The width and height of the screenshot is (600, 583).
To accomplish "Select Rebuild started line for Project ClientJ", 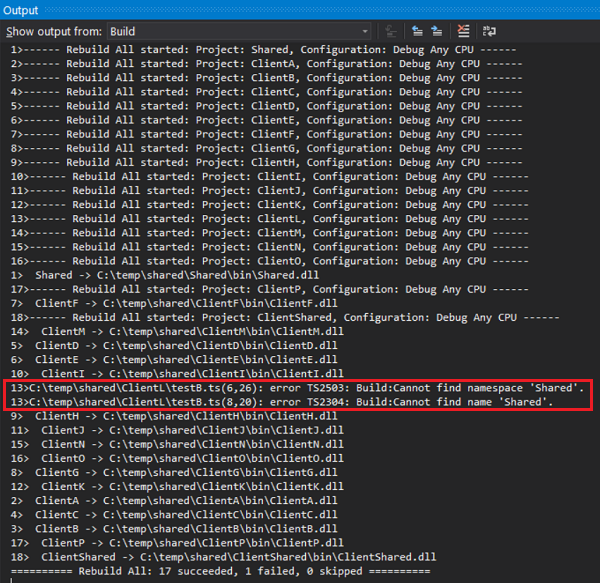I will coord(269,191).
